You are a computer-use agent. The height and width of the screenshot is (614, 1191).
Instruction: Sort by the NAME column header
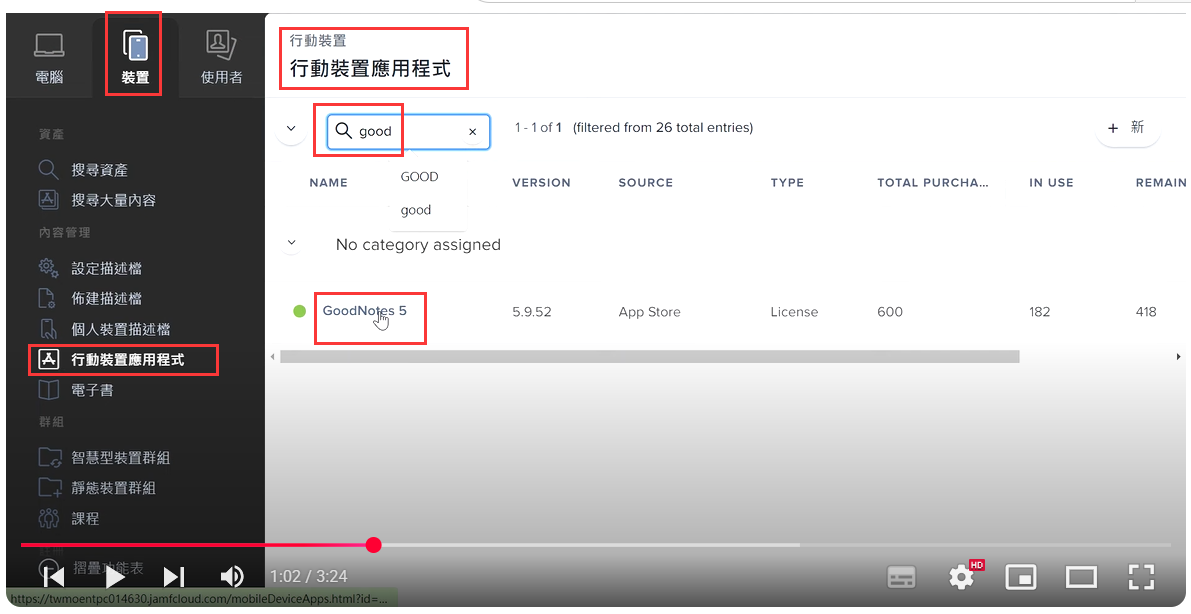[x=329, y=182]
